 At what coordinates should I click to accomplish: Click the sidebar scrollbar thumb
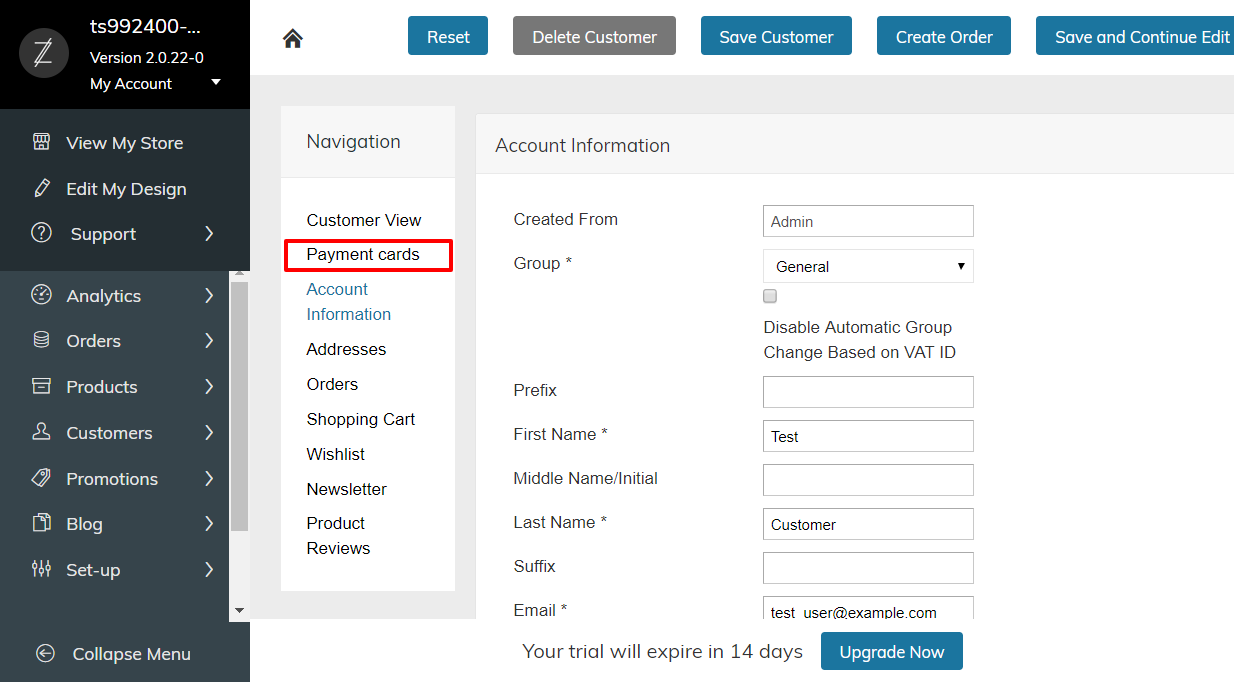click(239, 405)
